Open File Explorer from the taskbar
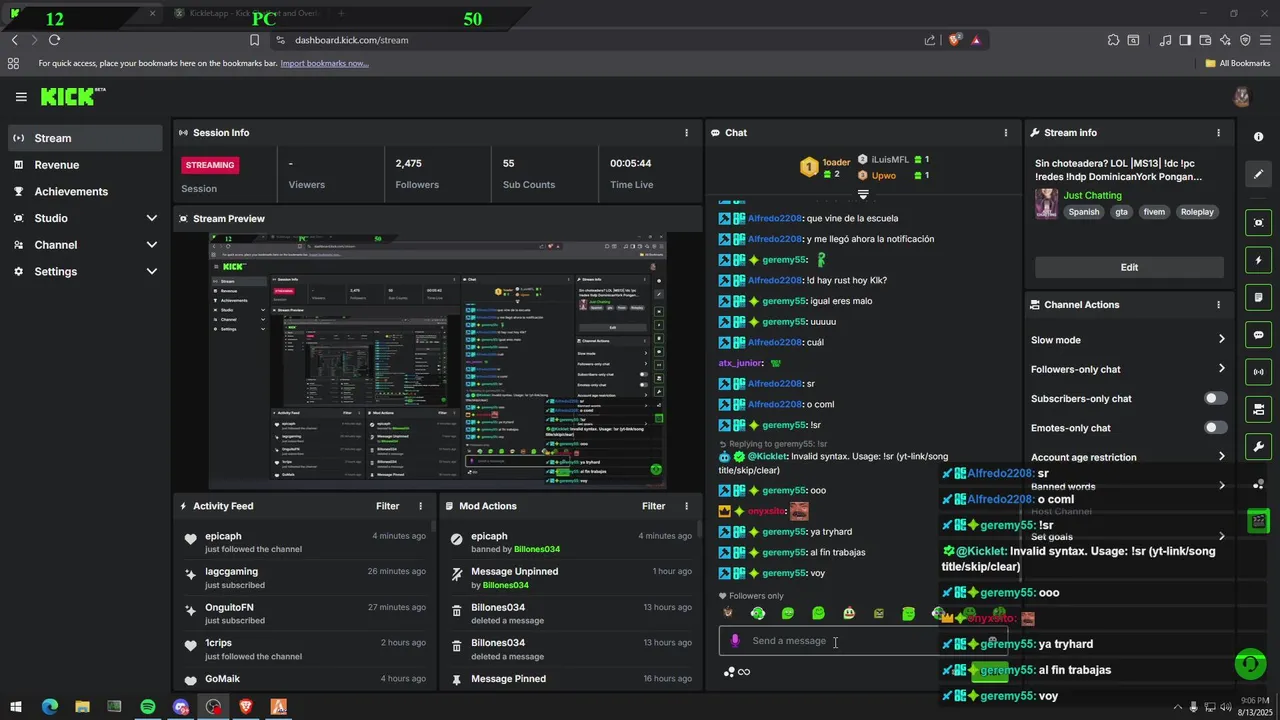Image resolution: width=1280 pixels, height=720 pixels. (x=82, y=707)
